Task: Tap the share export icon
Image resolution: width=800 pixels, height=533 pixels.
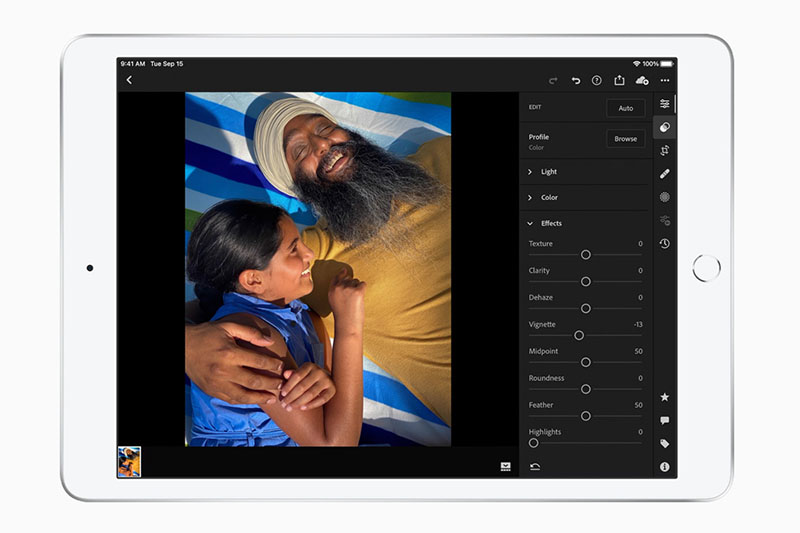Action: coord(619,80)
